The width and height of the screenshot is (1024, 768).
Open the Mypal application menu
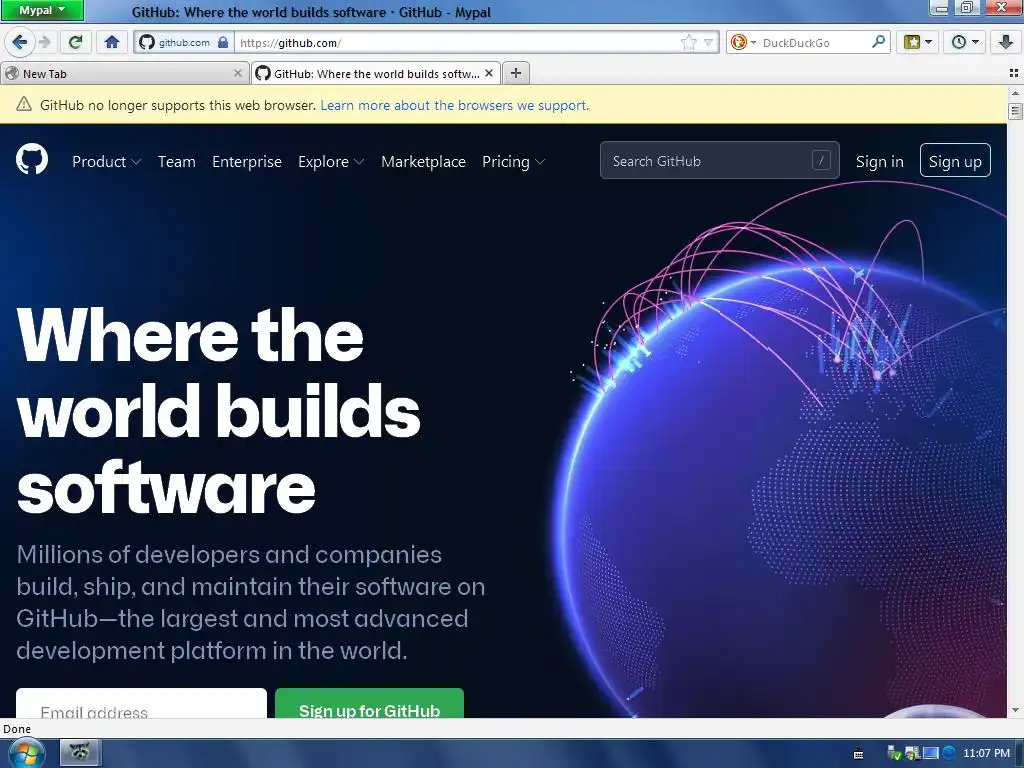click(x=42, y=10)
